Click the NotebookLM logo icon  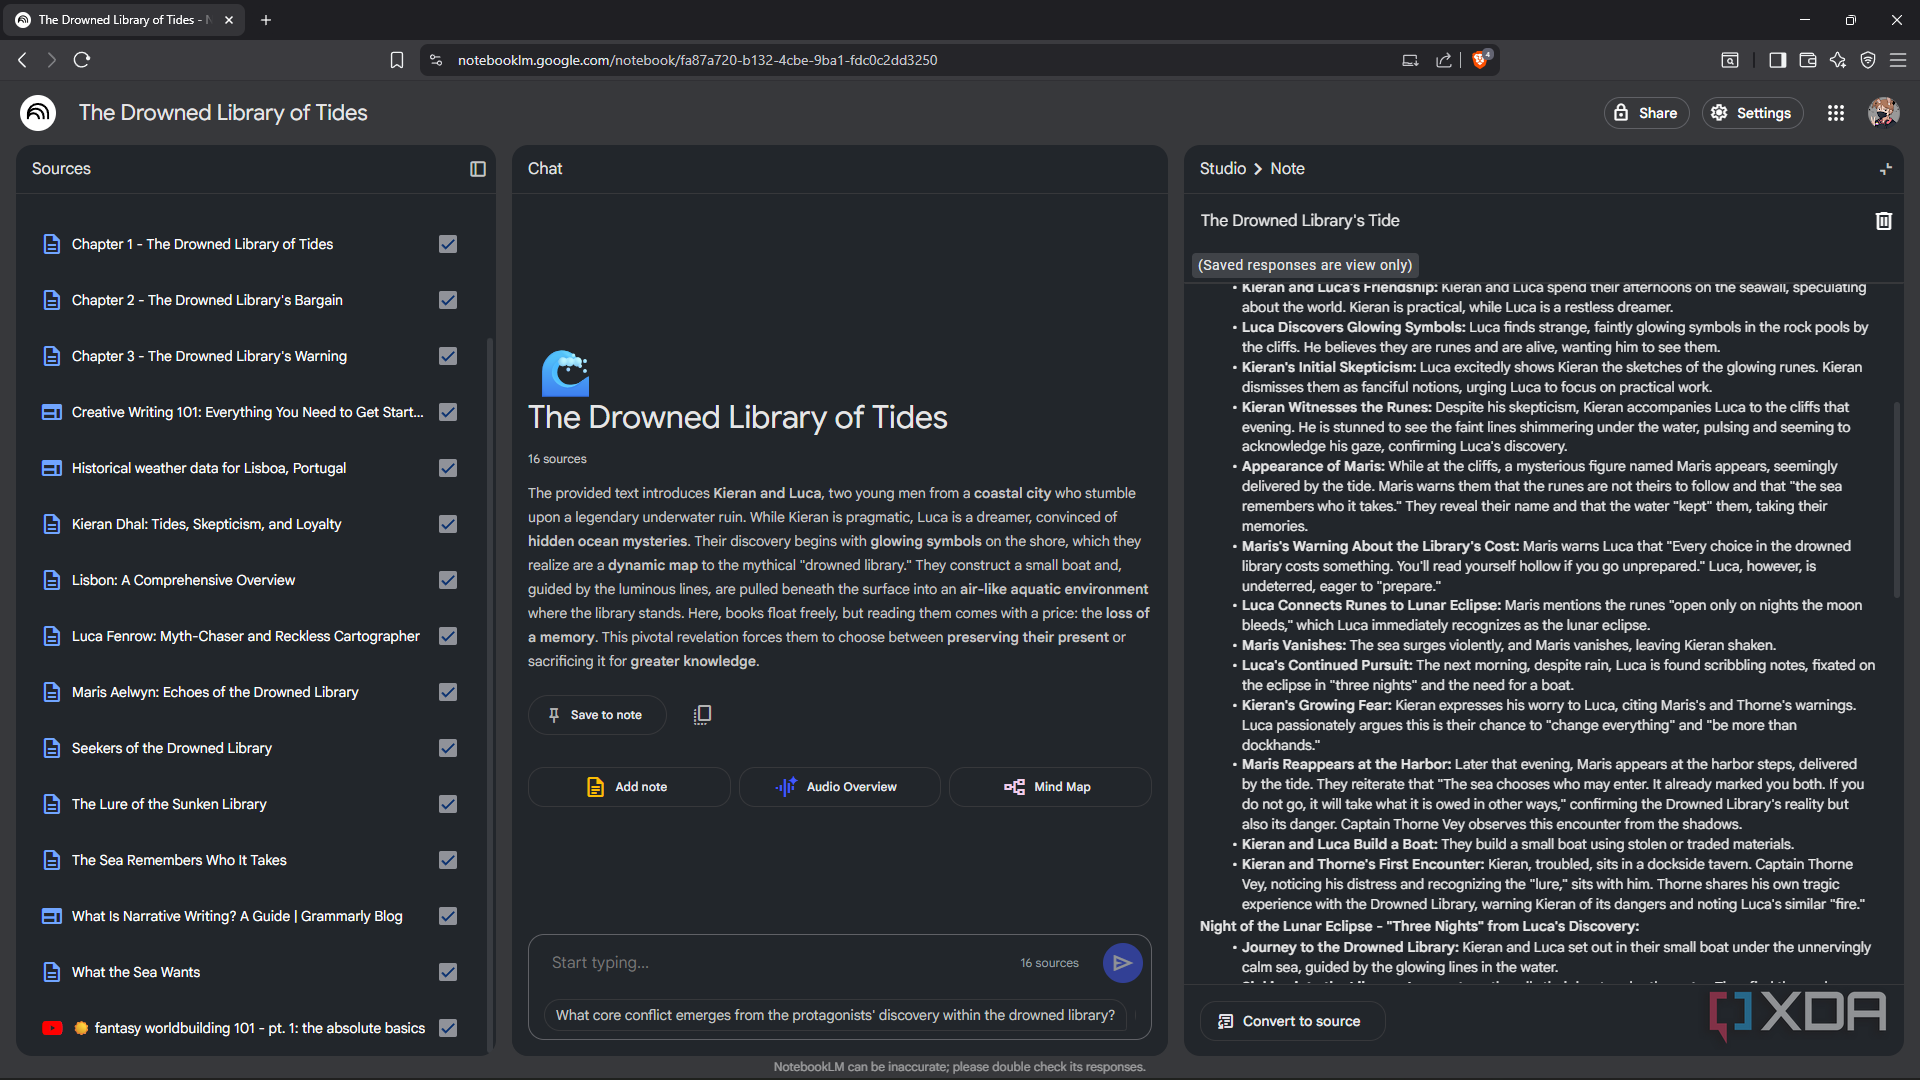pos(38,113)
